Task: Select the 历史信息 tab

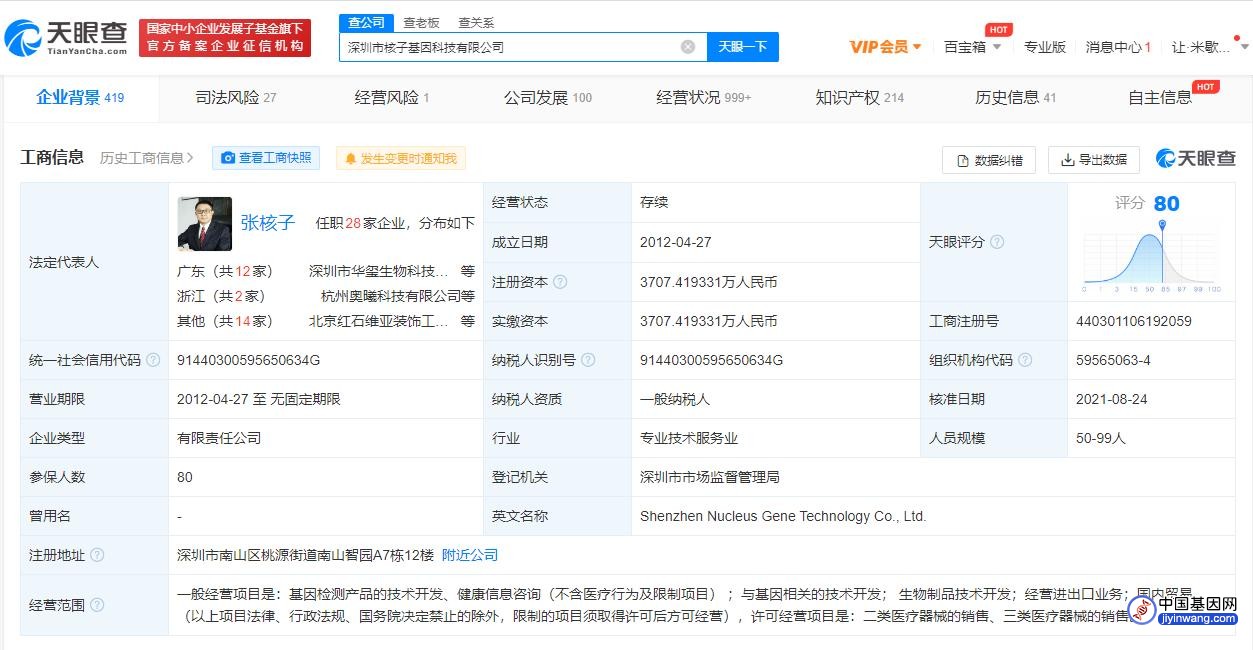Action: click(1016, 97)
